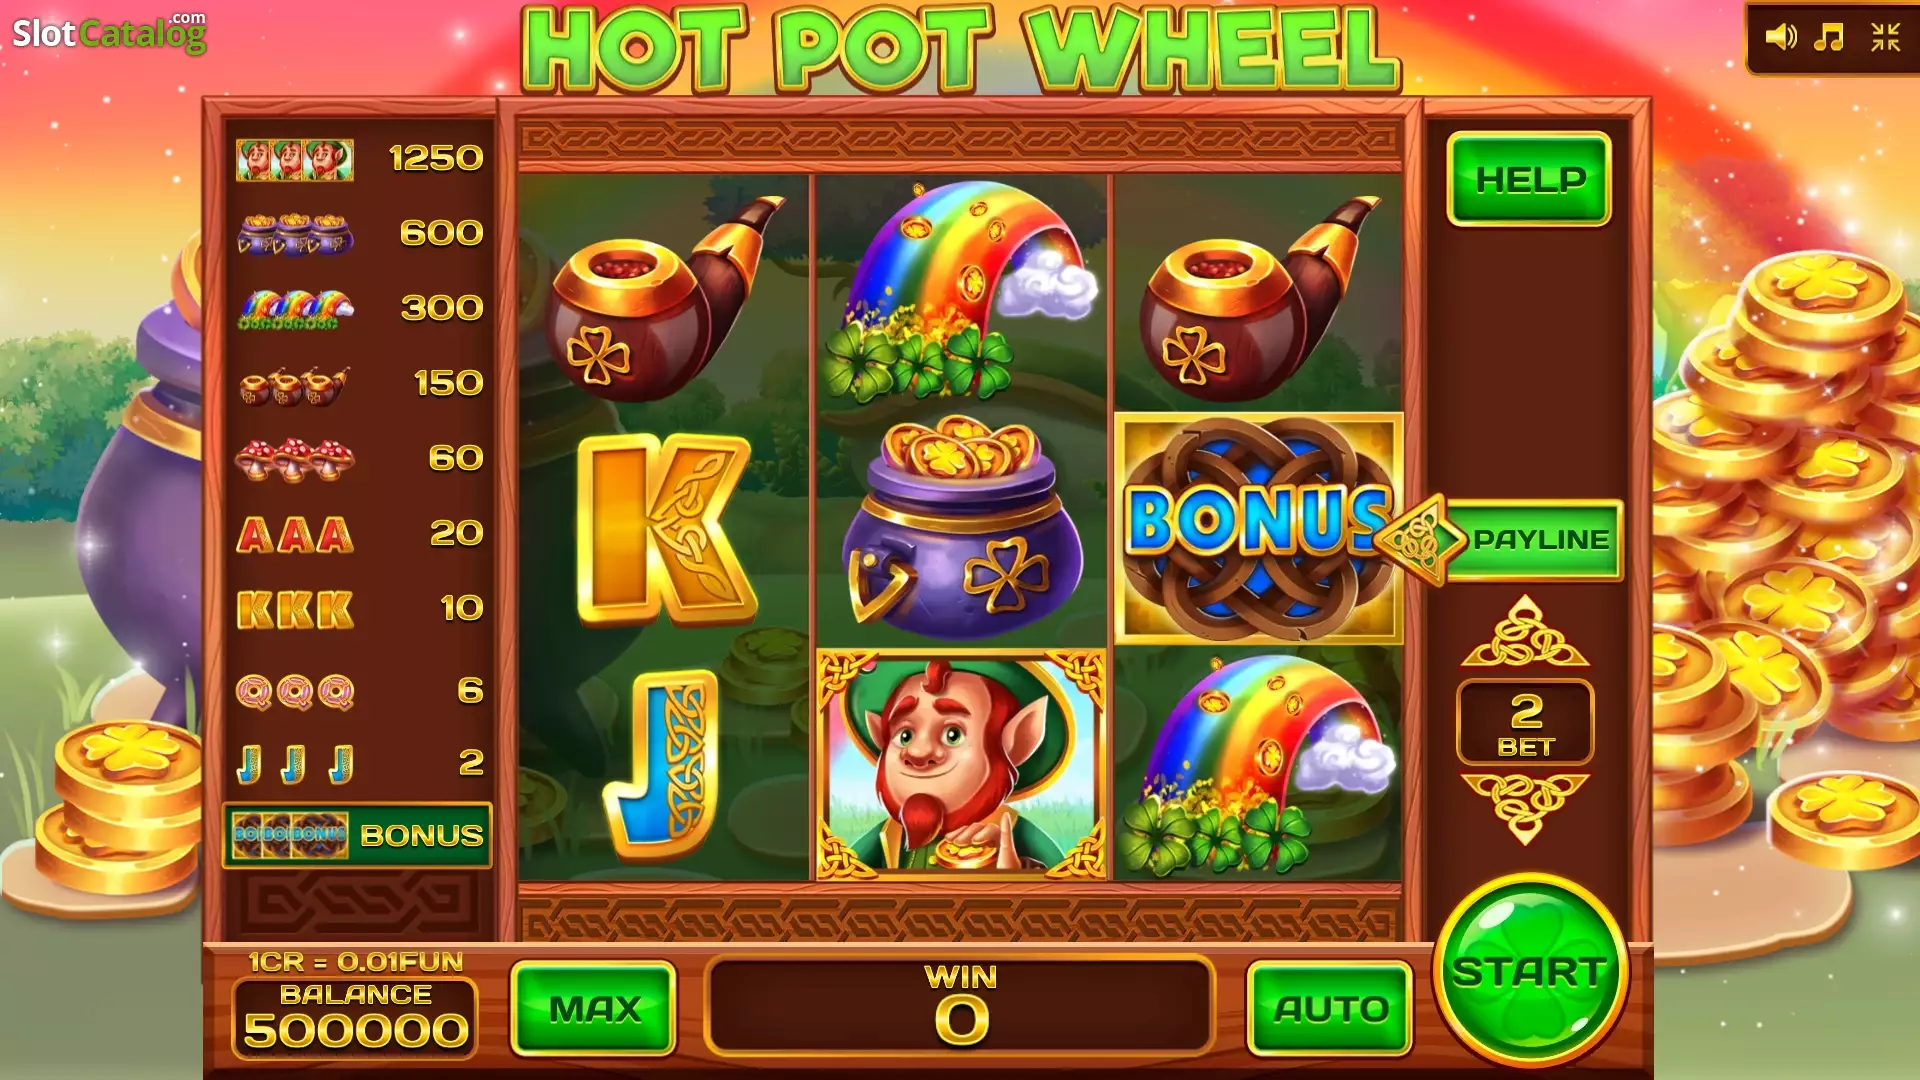This screenshot has height=1080, width=1920.
Task: Click the leprechaun symbol on middle reel
Action: (x=962, y=765)
